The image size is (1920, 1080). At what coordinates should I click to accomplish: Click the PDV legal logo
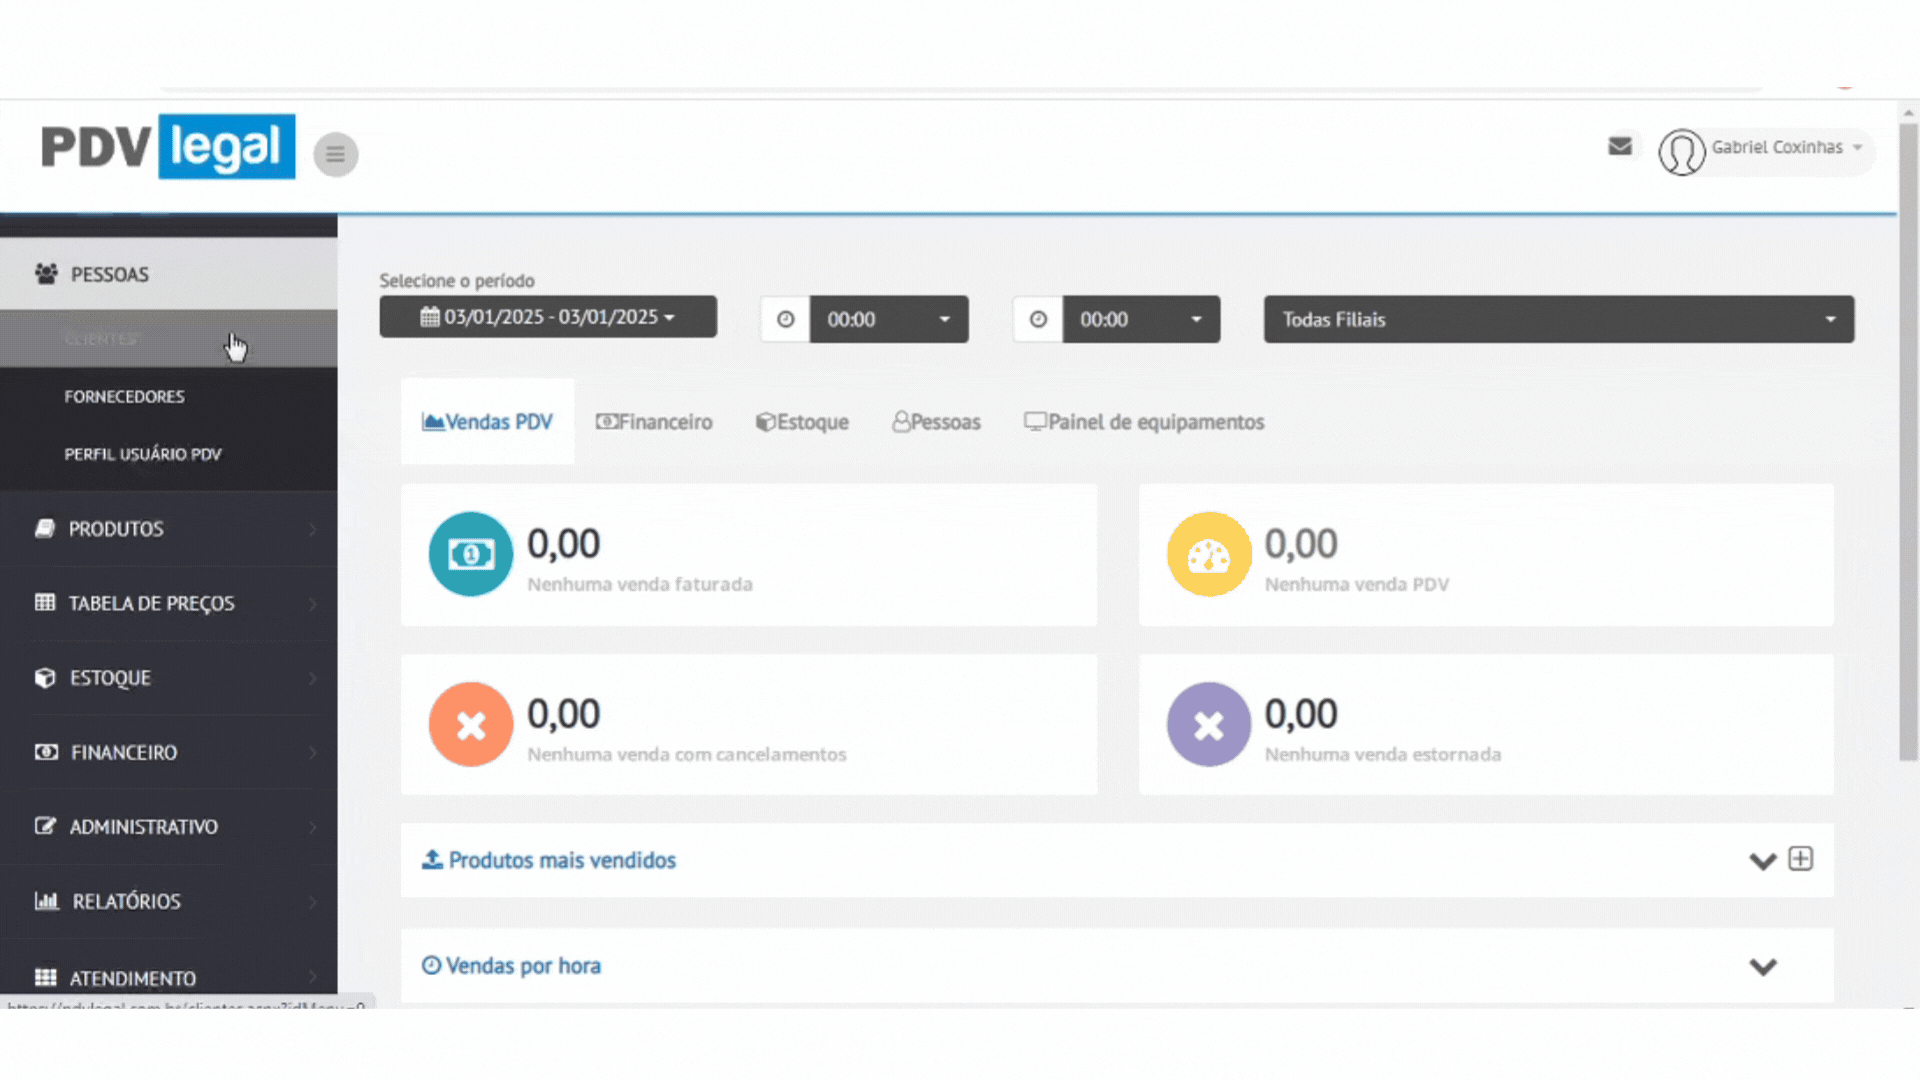click(x=168, y=147)
